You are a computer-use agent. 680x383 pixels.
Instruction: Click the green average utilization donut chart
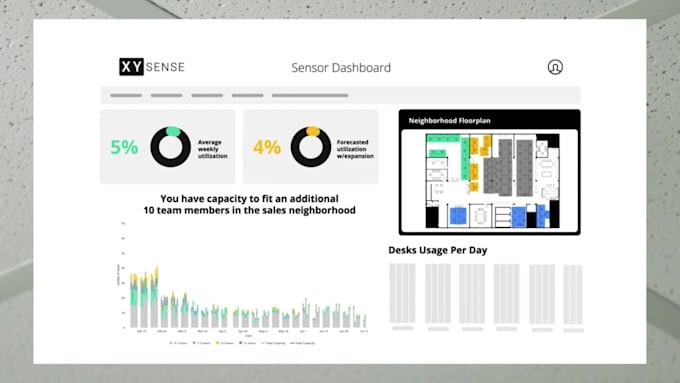pyautogui.click(x=170, y=147)
